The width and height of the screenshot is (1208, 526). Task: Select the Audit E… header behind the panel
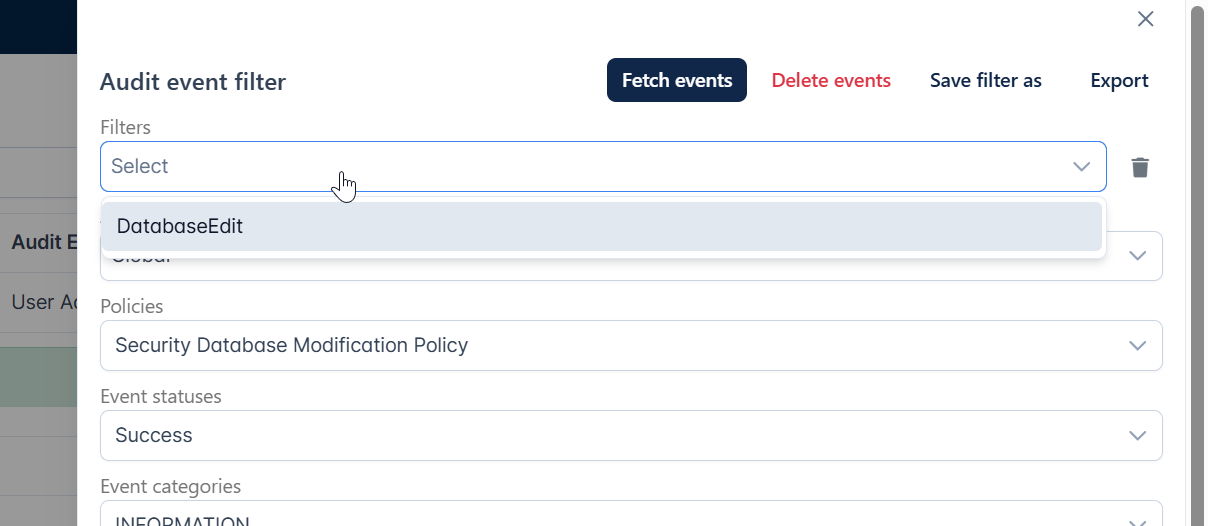pos(44,242)
